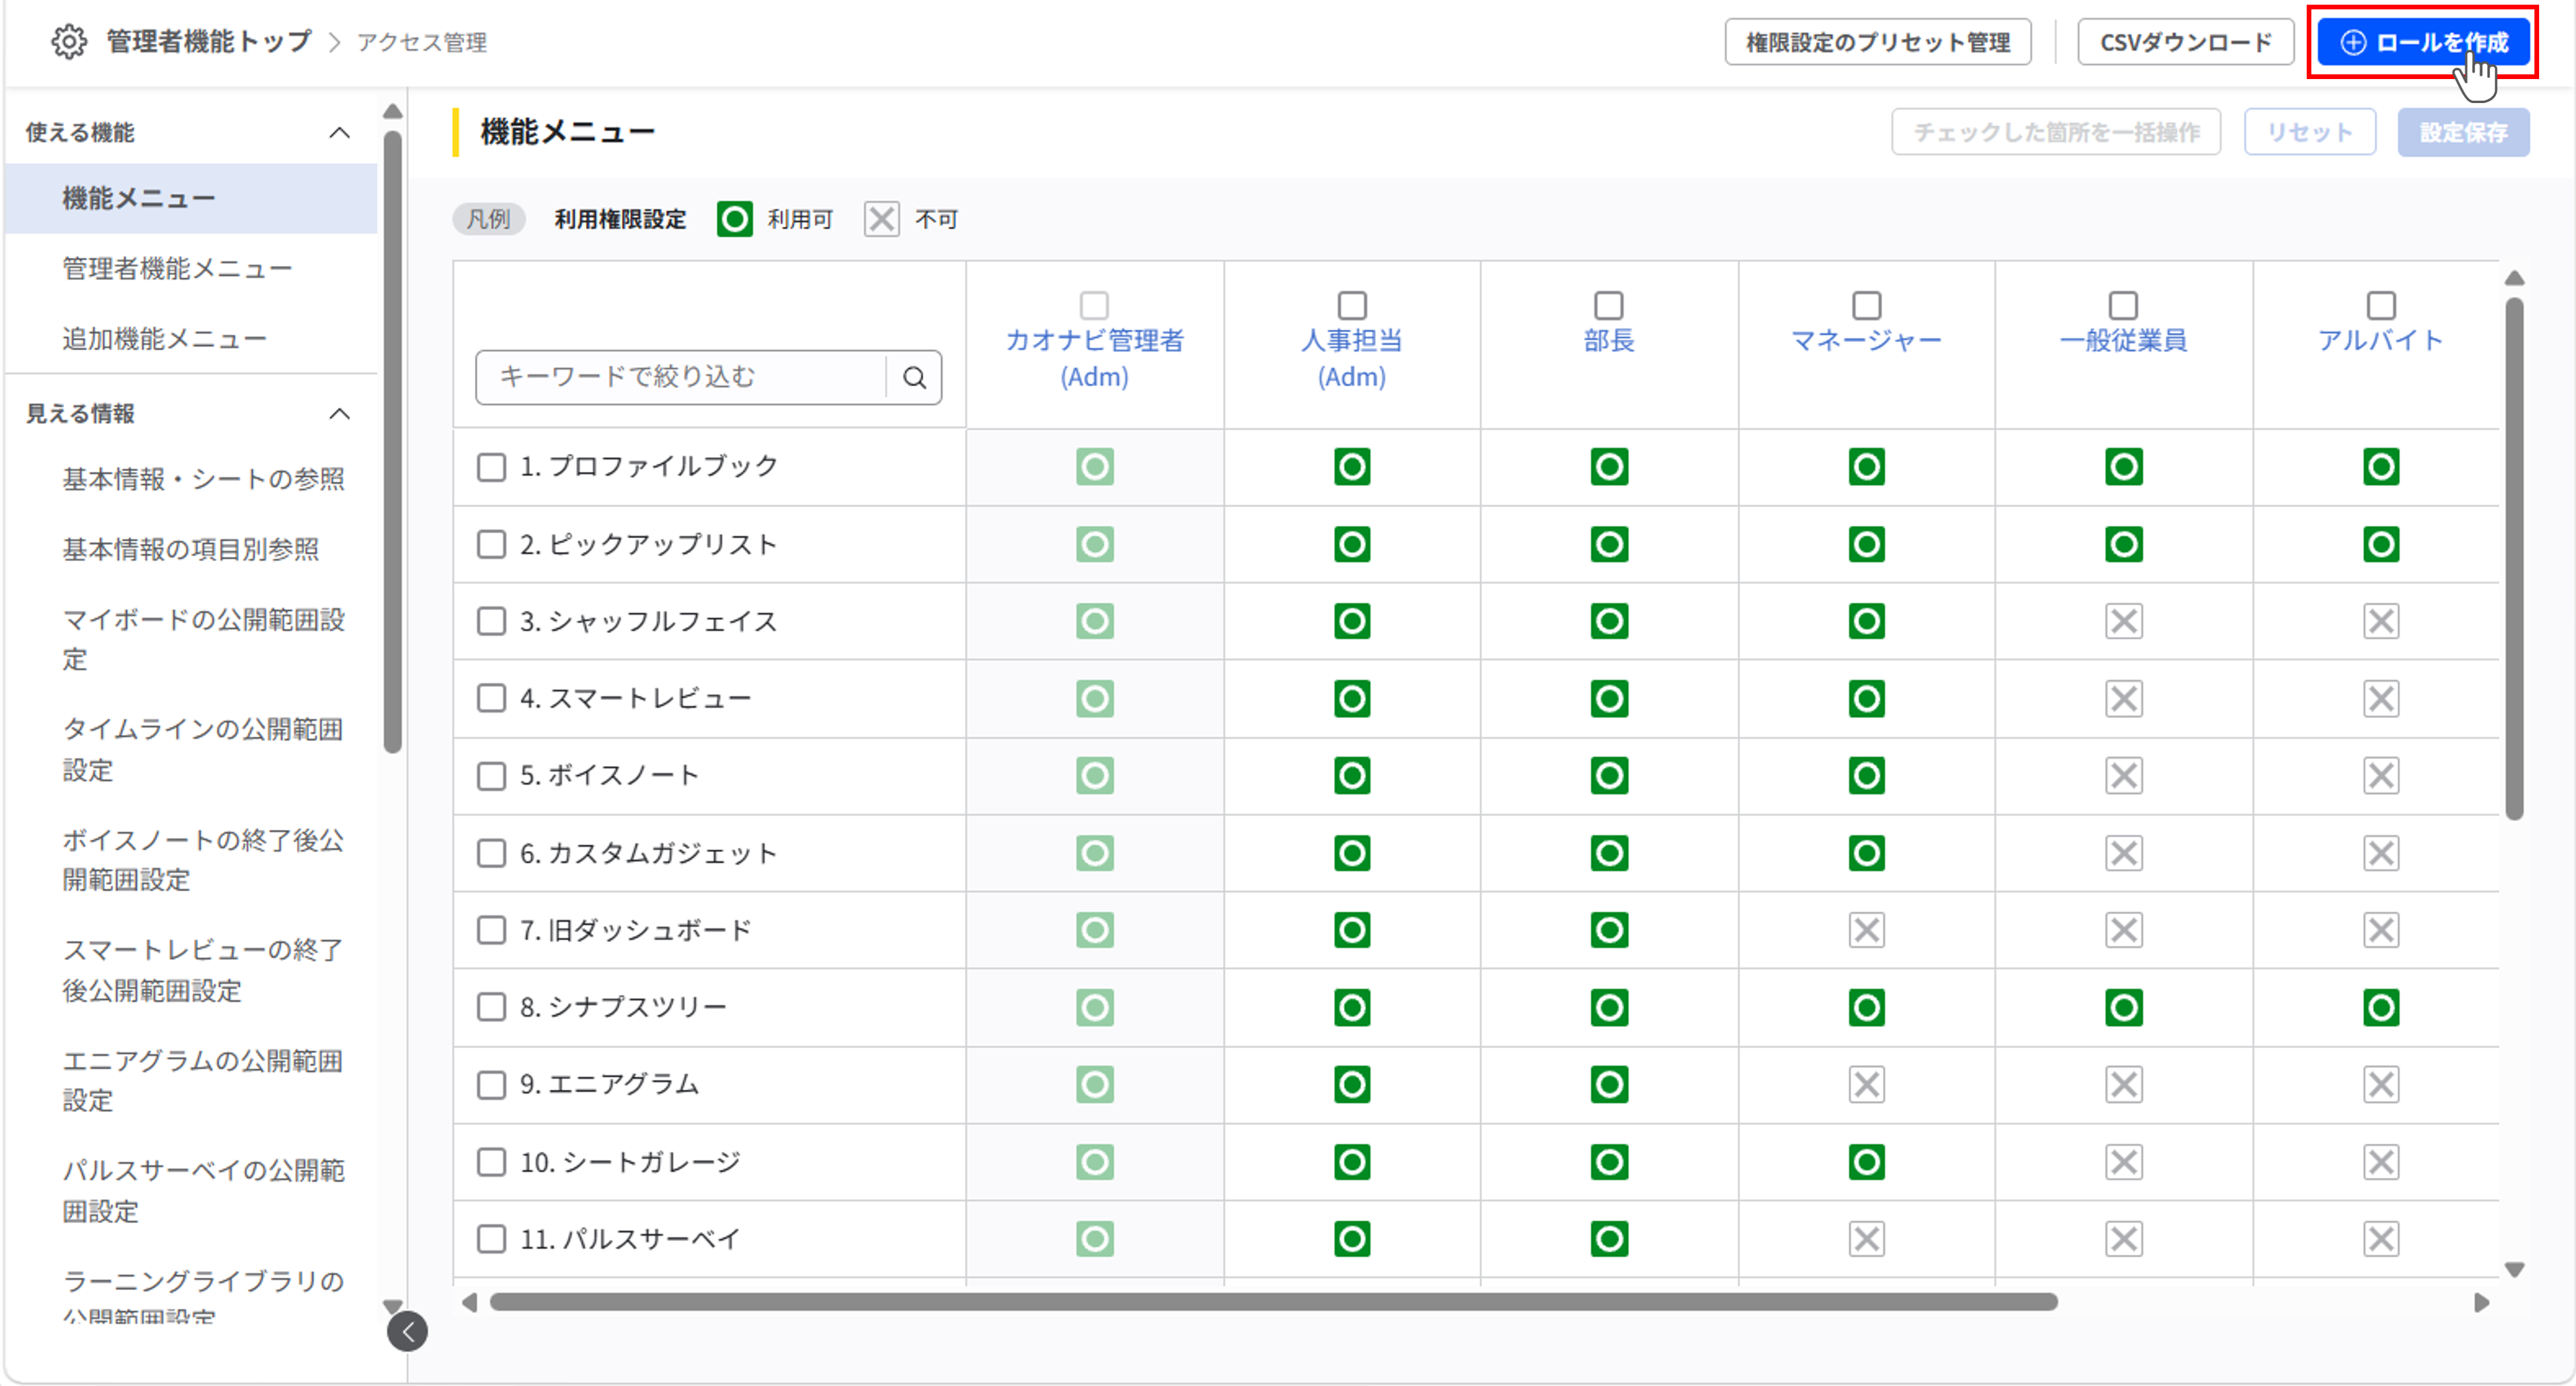Image resolution: width=2576 pixels, height=1386 pixels.
Task: Toggle 人事担当 permission for エニアグラム
Action: pyautogui.click(x=1352, y=1084)
